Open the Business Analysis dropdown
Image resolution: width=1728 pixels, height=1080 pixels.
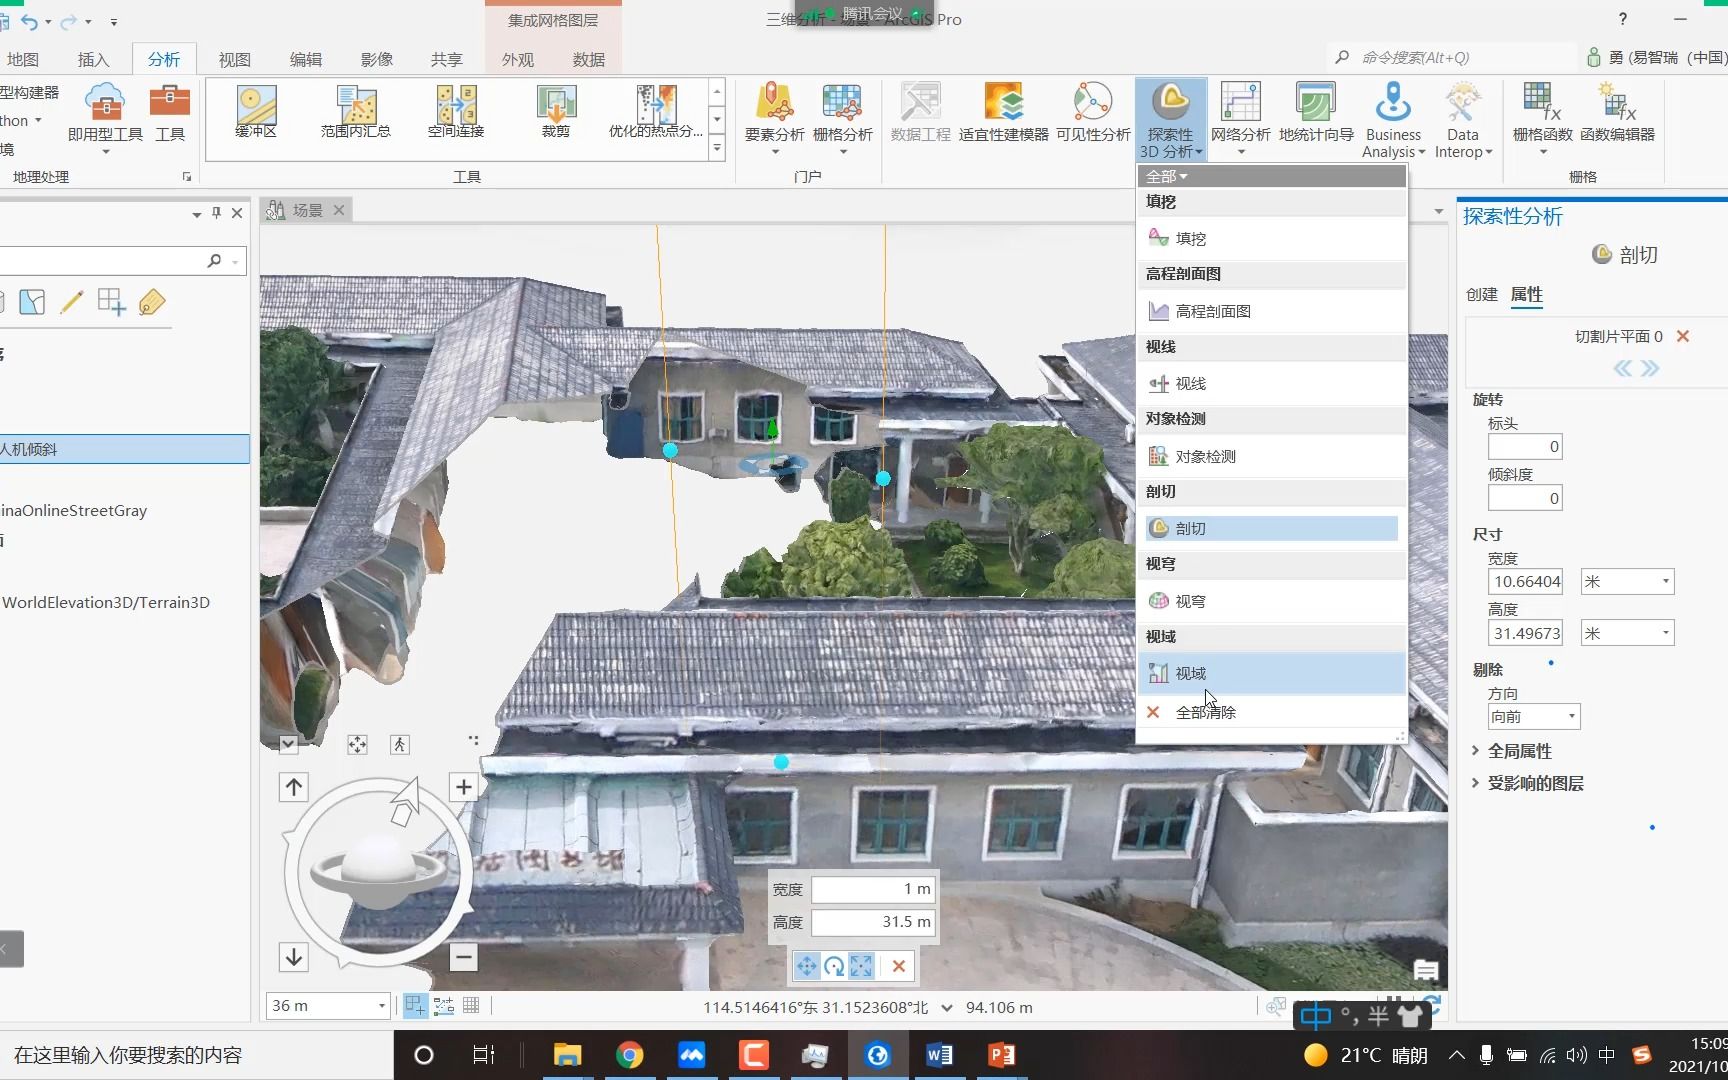pos(1393,120)
